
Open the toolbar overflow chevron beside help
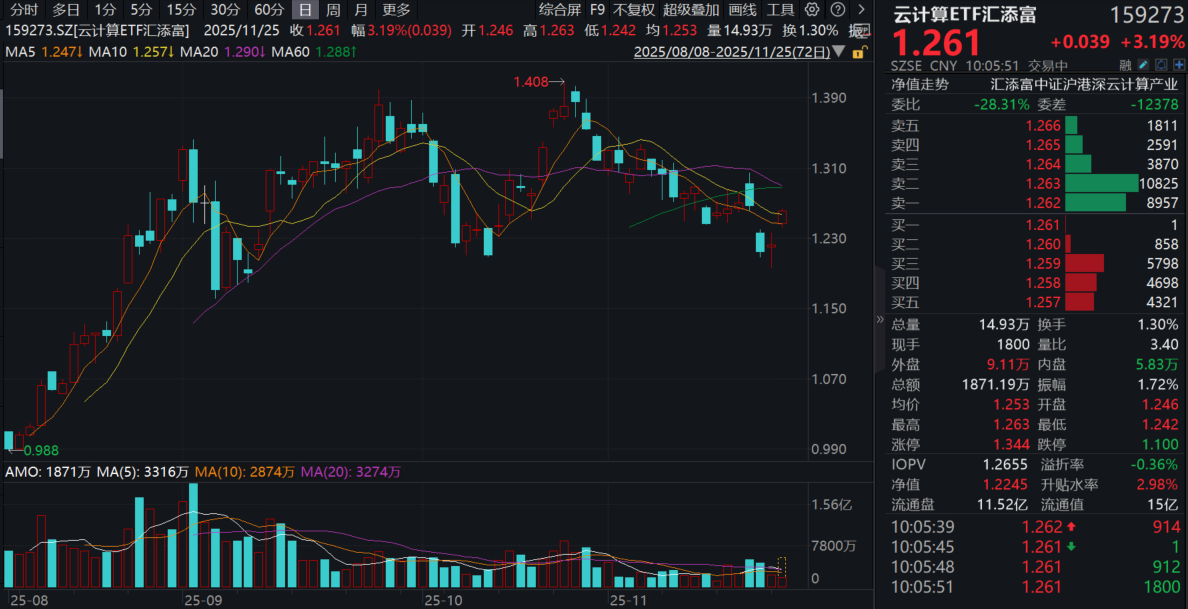tap(862, 9)
